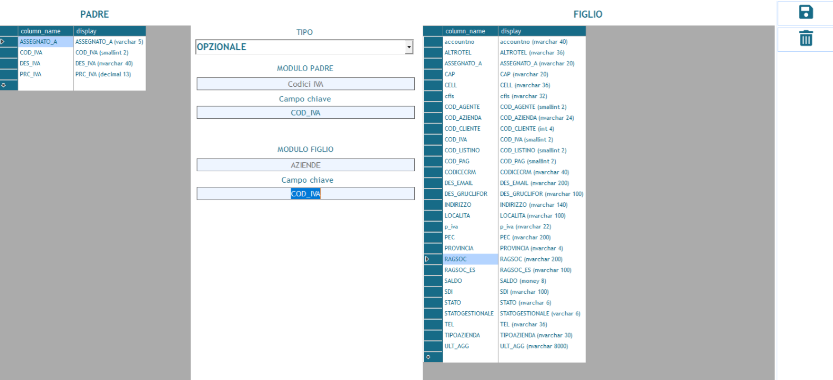Click row selector beside PADRE ASSEGNATO_A row
This screenshot has width=833, height=380.
(x=8, y=41)
